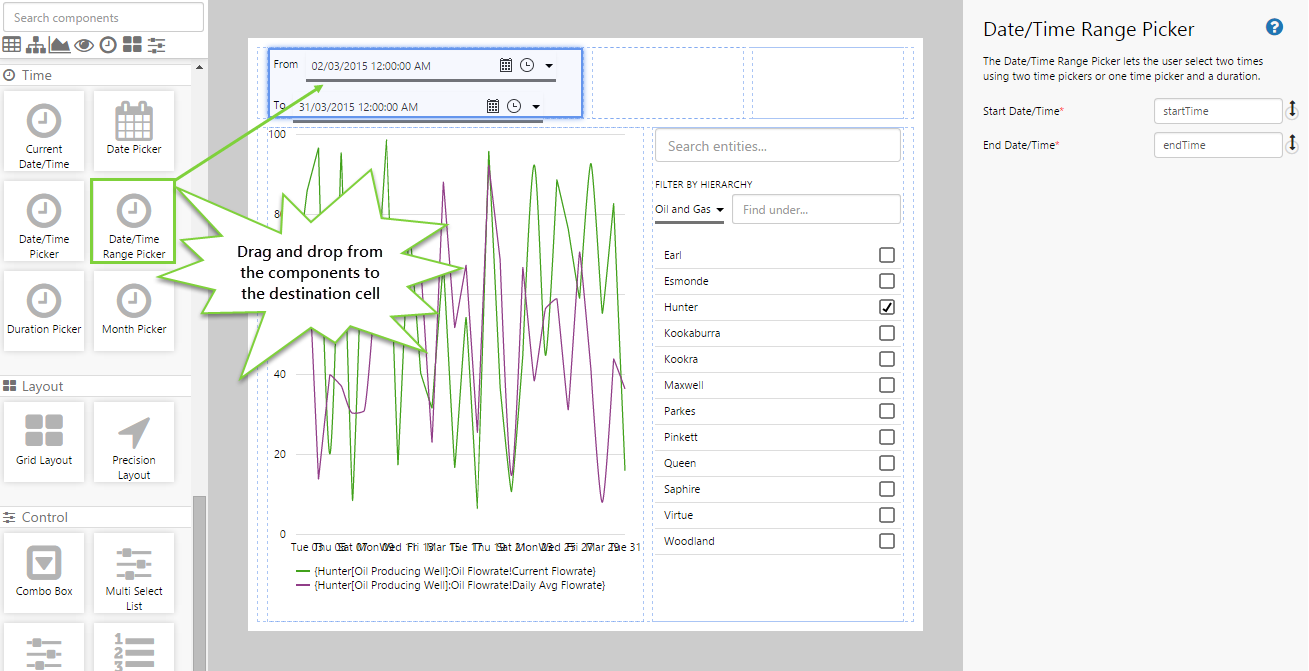Screen dimensions: 1309x671
Task: Open the clock for the To time
Action: click(x=514, y=106)
